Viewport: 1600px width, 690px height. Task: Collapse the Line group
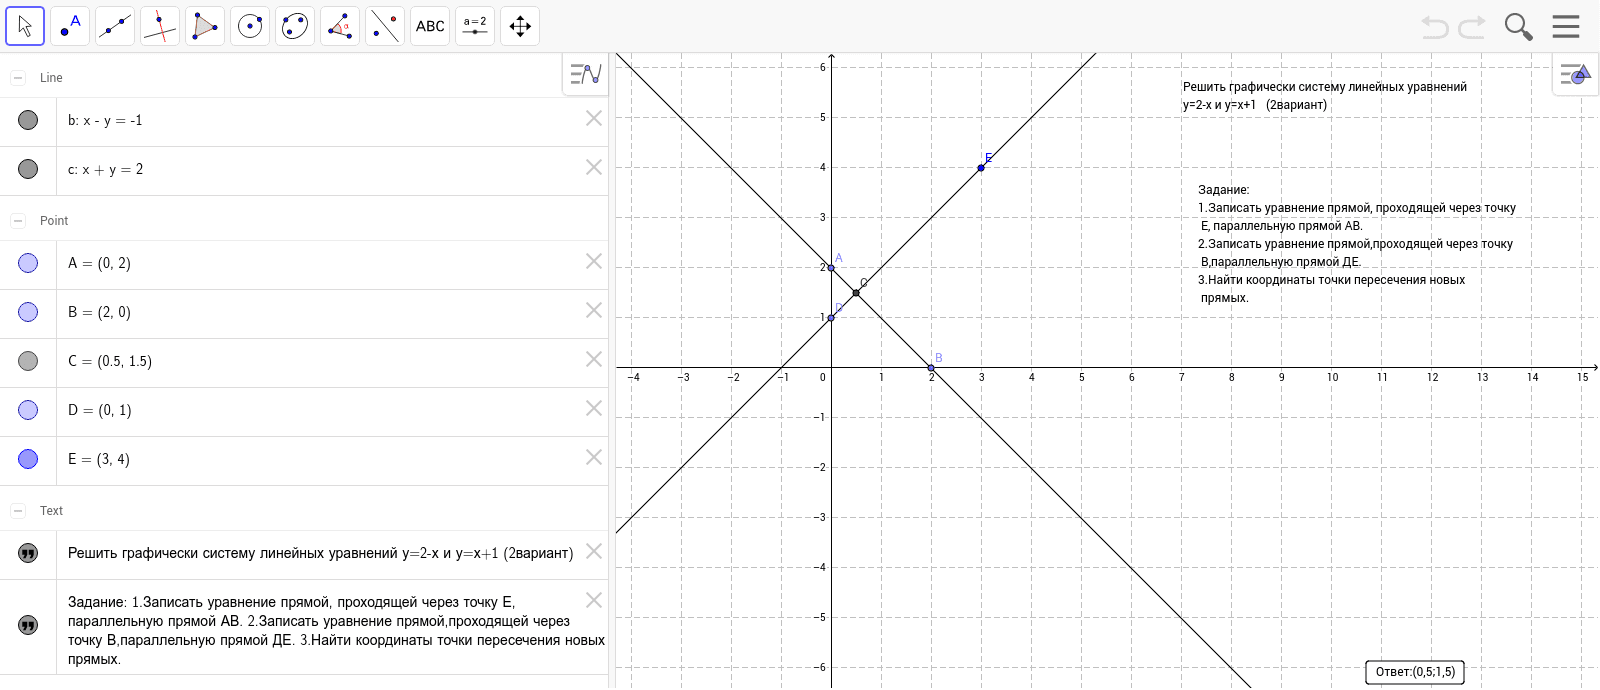pos(18,78)
